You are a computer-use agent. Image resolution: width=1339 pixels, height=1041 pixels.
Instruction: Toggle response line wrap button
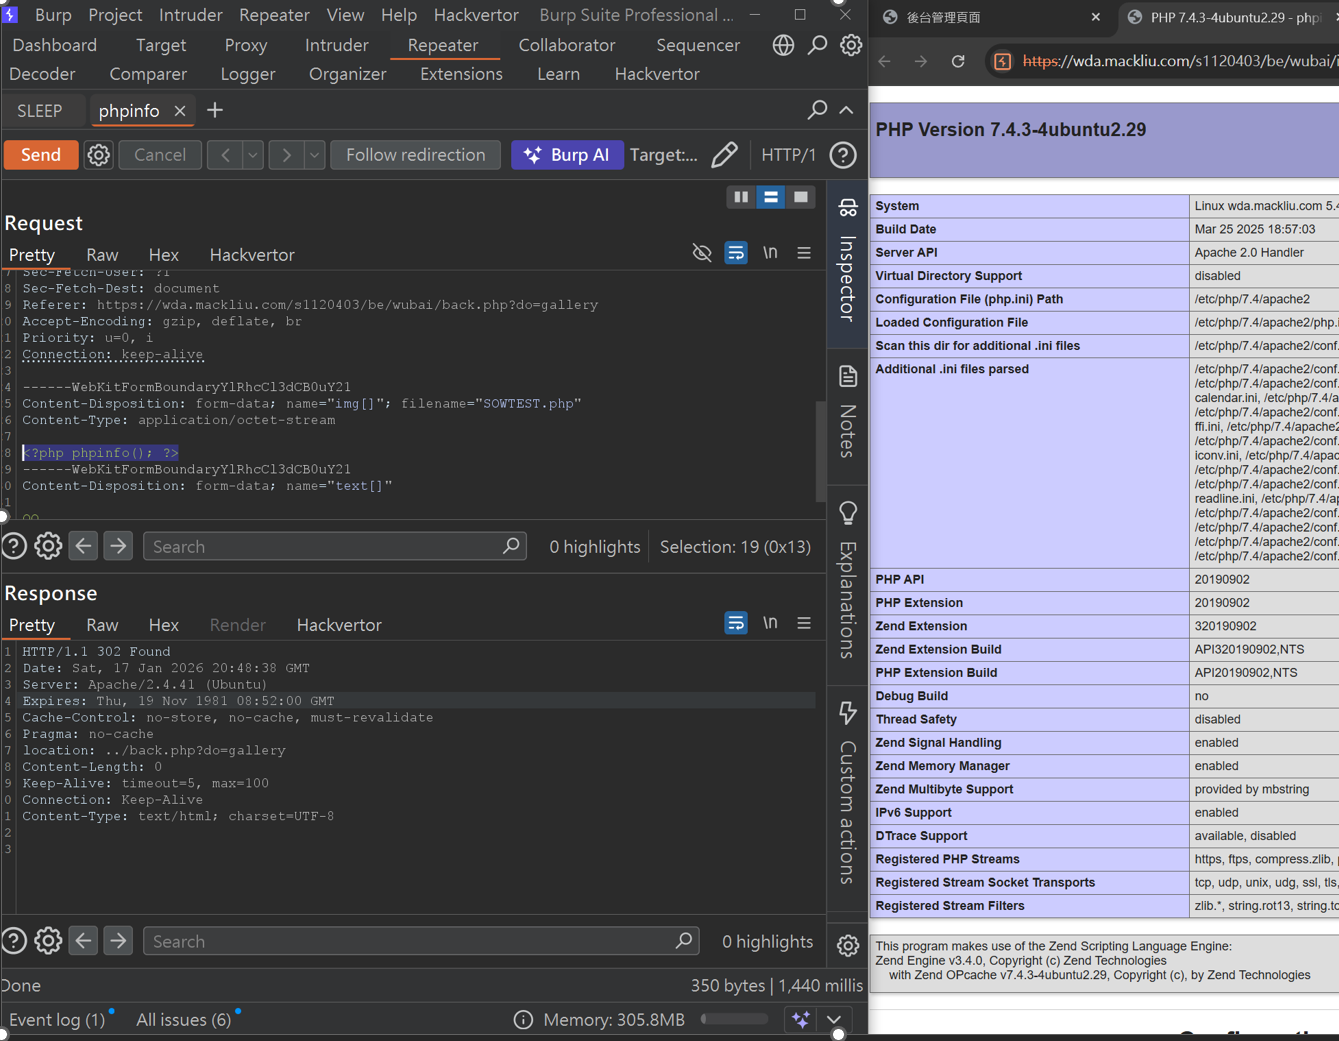(x=736, y=623)
